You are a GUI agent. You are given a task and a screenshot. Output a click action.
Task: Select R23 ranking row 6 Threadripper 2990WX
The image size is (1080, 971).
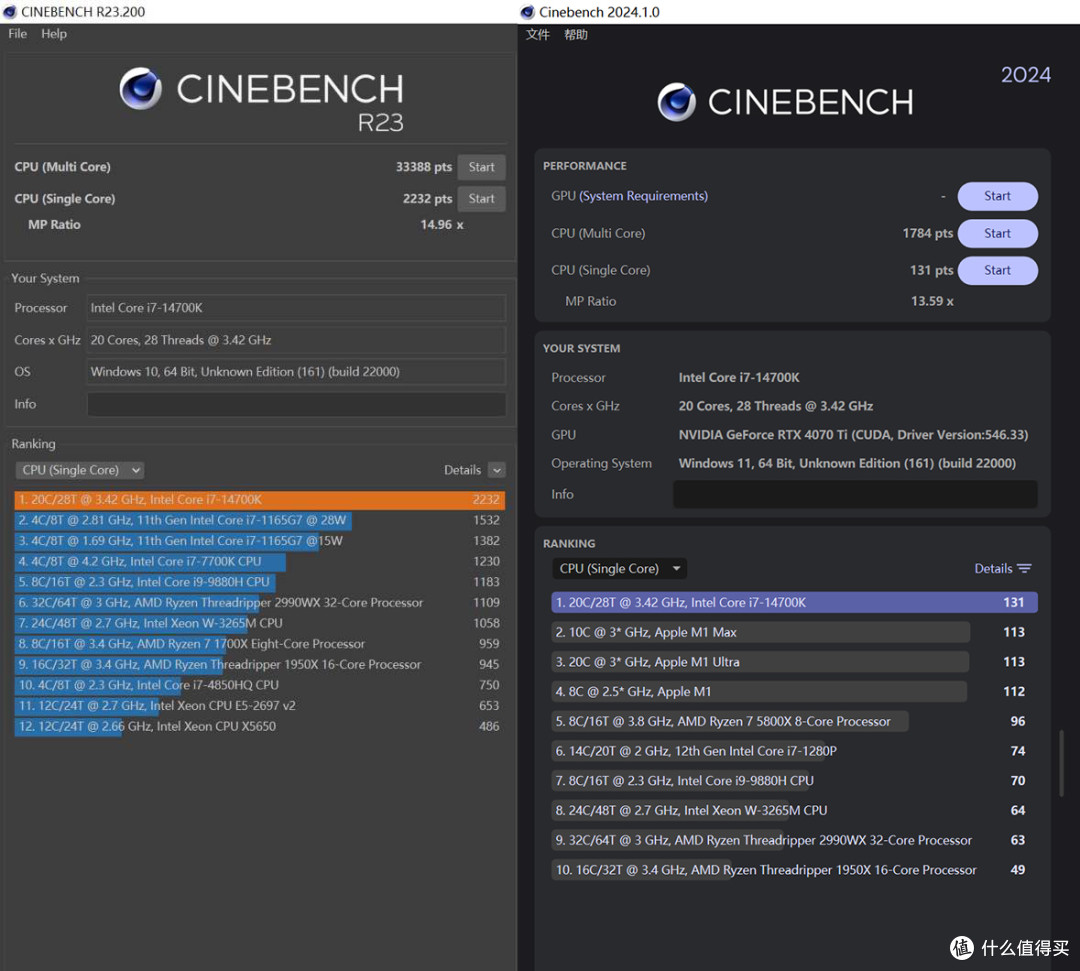(x=260, y=603)
